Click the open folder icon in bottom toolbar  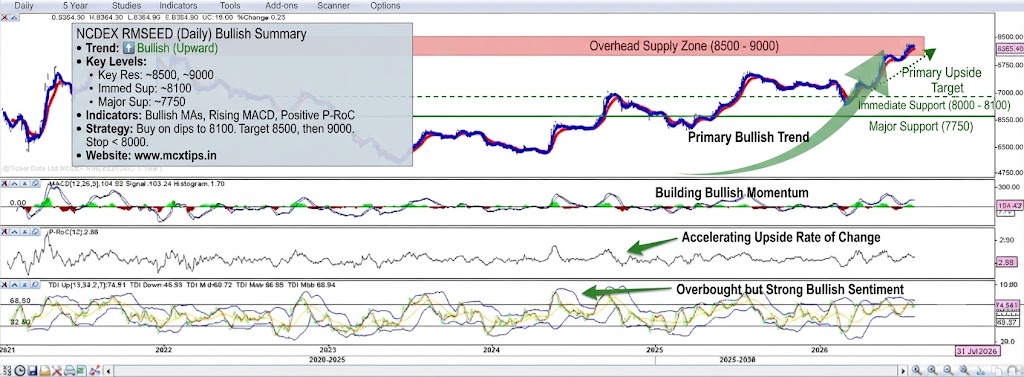pyautogui.click(x=45, y=370)
